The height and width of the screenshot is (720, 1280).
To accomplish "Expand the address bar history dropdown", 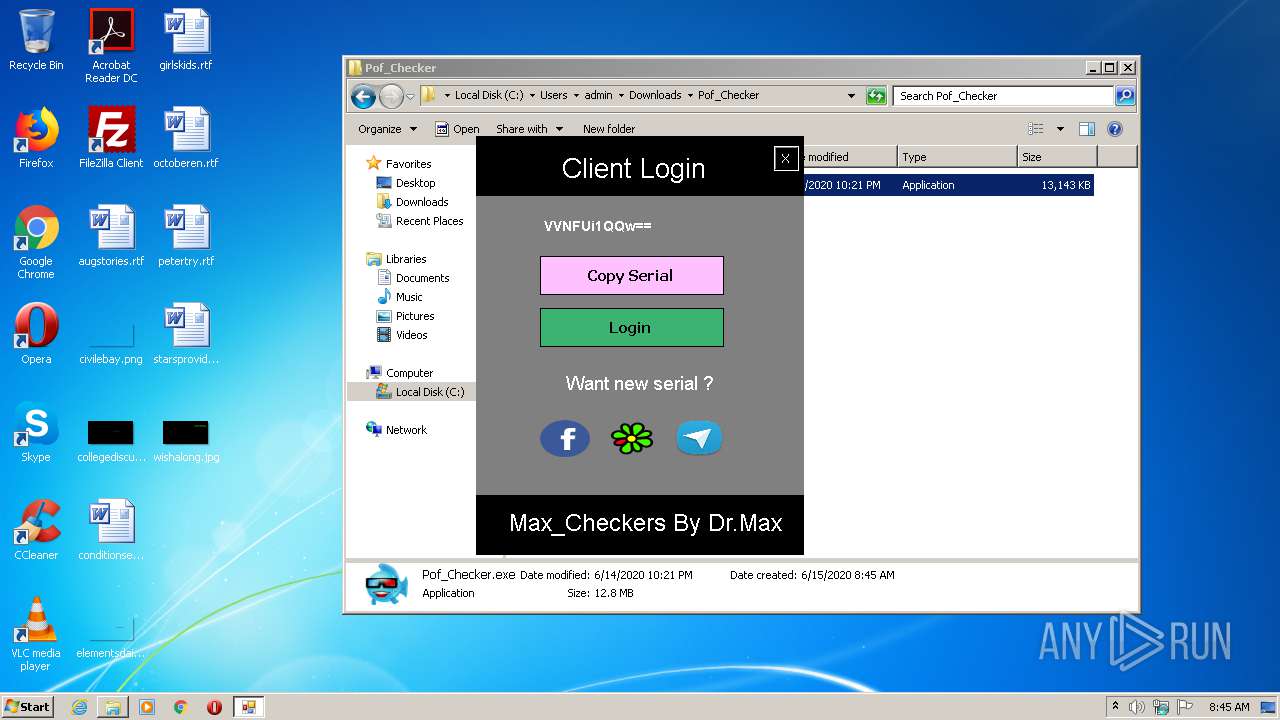I will (x=851, y=96).
